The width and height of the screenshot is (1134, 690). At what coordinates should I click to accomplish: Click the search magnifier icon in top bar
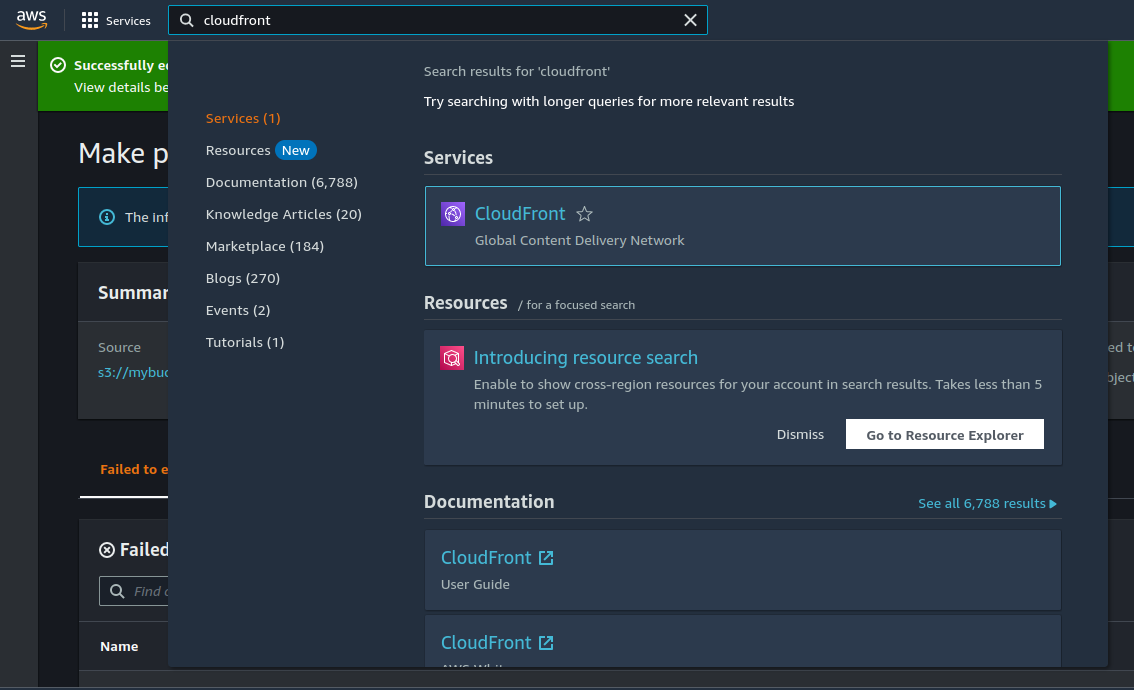187,20
